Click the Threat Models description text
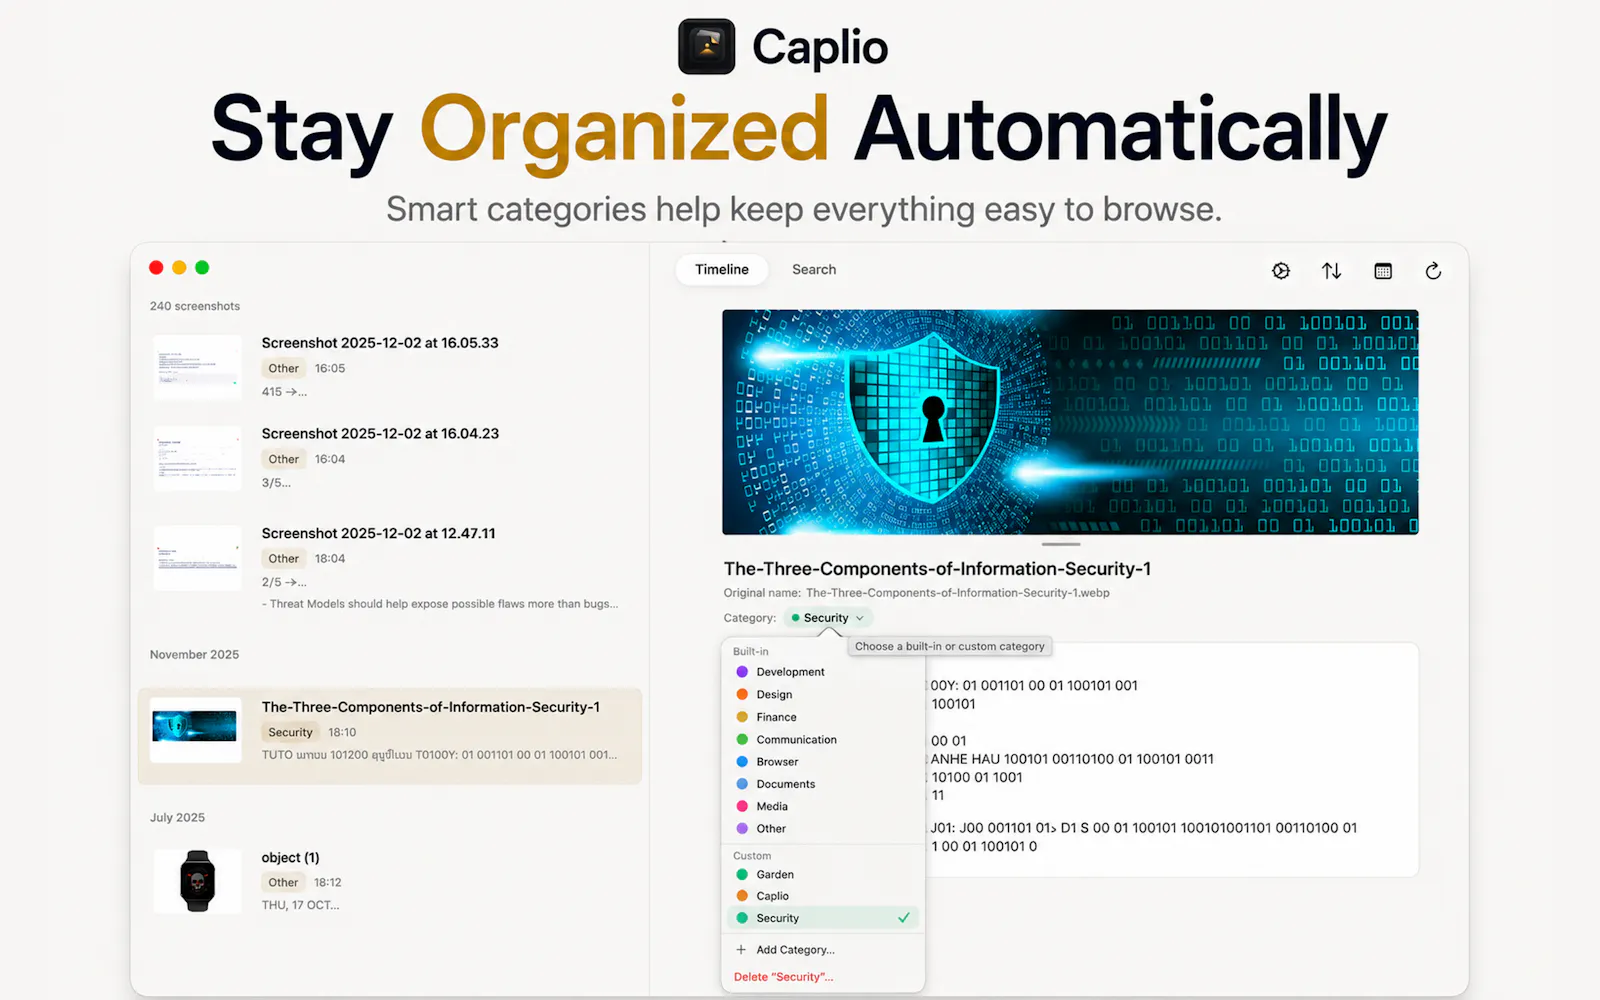 click(440, 604)
